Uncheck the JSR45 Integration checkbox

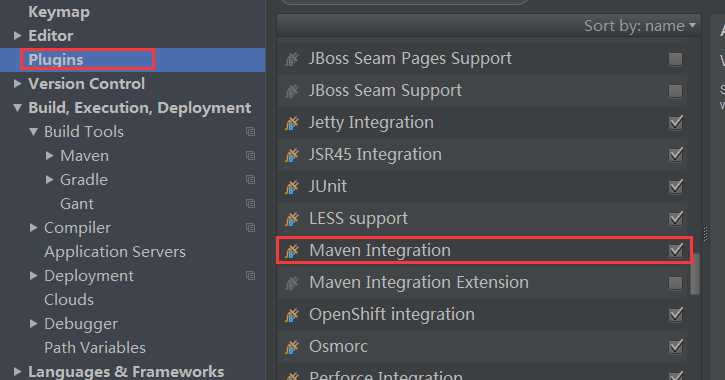[x=676, y=154]
